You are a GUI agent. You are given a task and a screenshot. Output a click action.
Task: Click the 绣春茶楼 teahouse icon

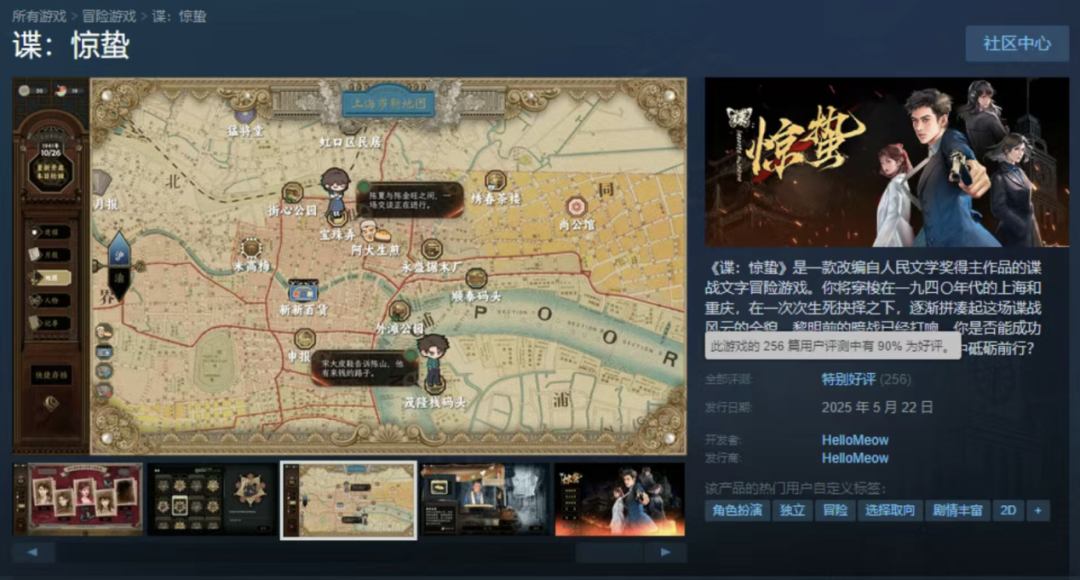(496, 181)
